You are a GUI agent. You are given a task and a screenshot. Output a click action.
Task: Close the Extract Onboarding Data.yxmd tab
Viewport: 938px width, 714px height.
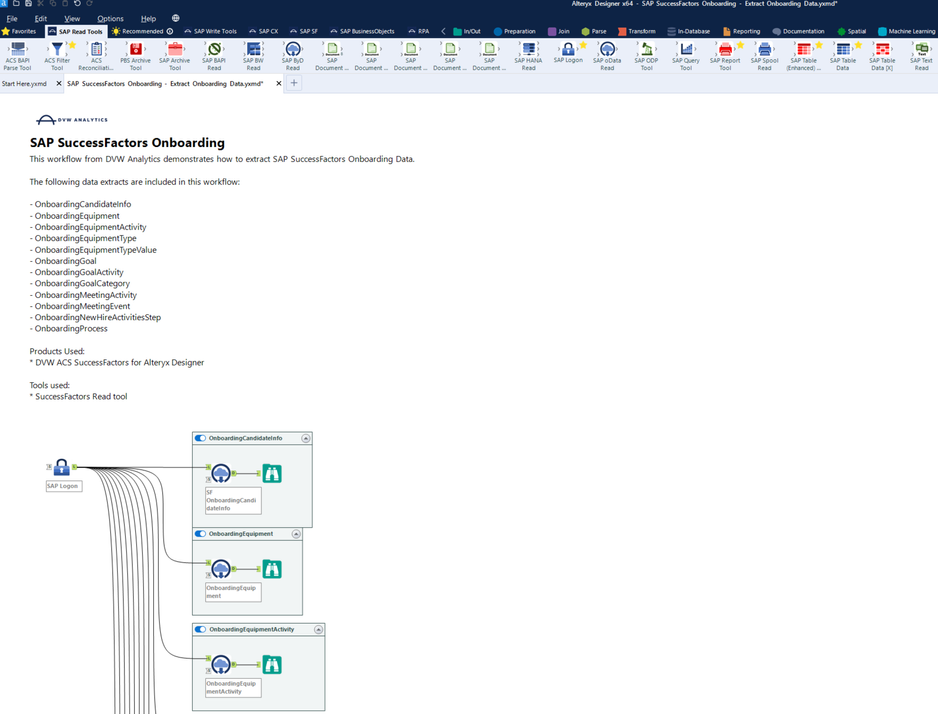(x=278, y=84)
